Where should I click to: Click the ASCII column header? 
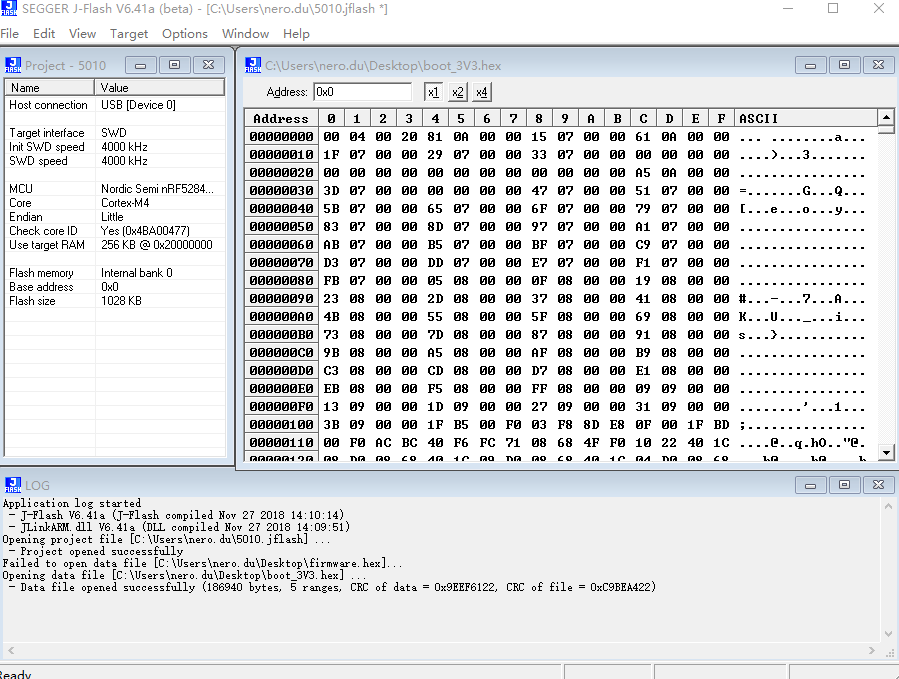pos(806,118)
